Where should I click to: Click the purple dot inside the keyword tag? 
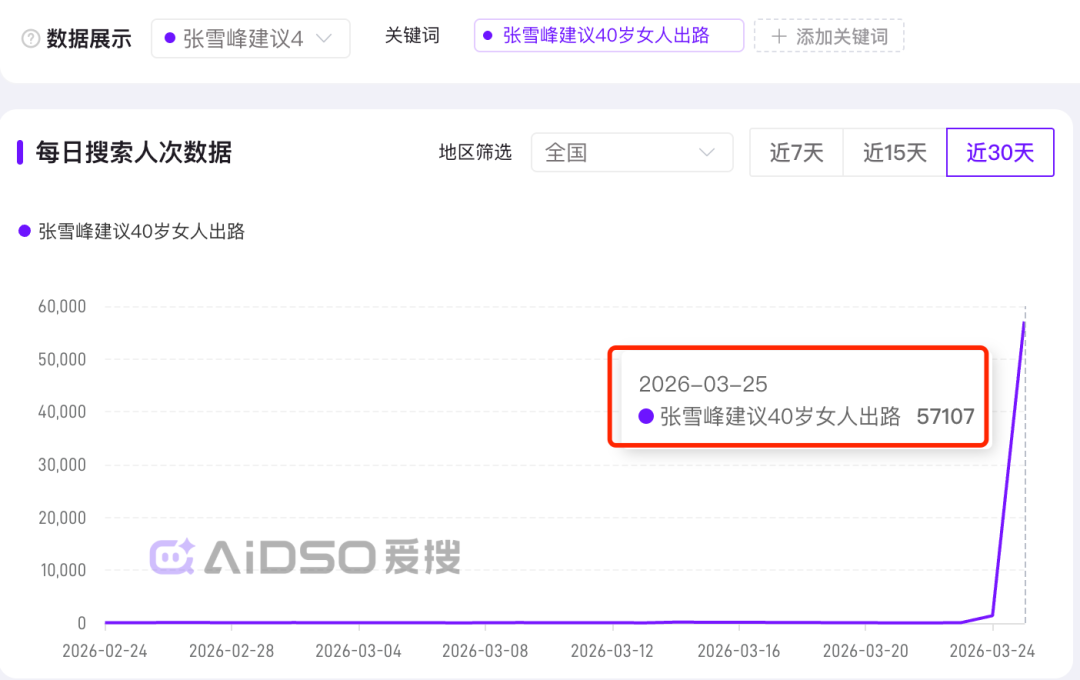click(x=487, y=36)
